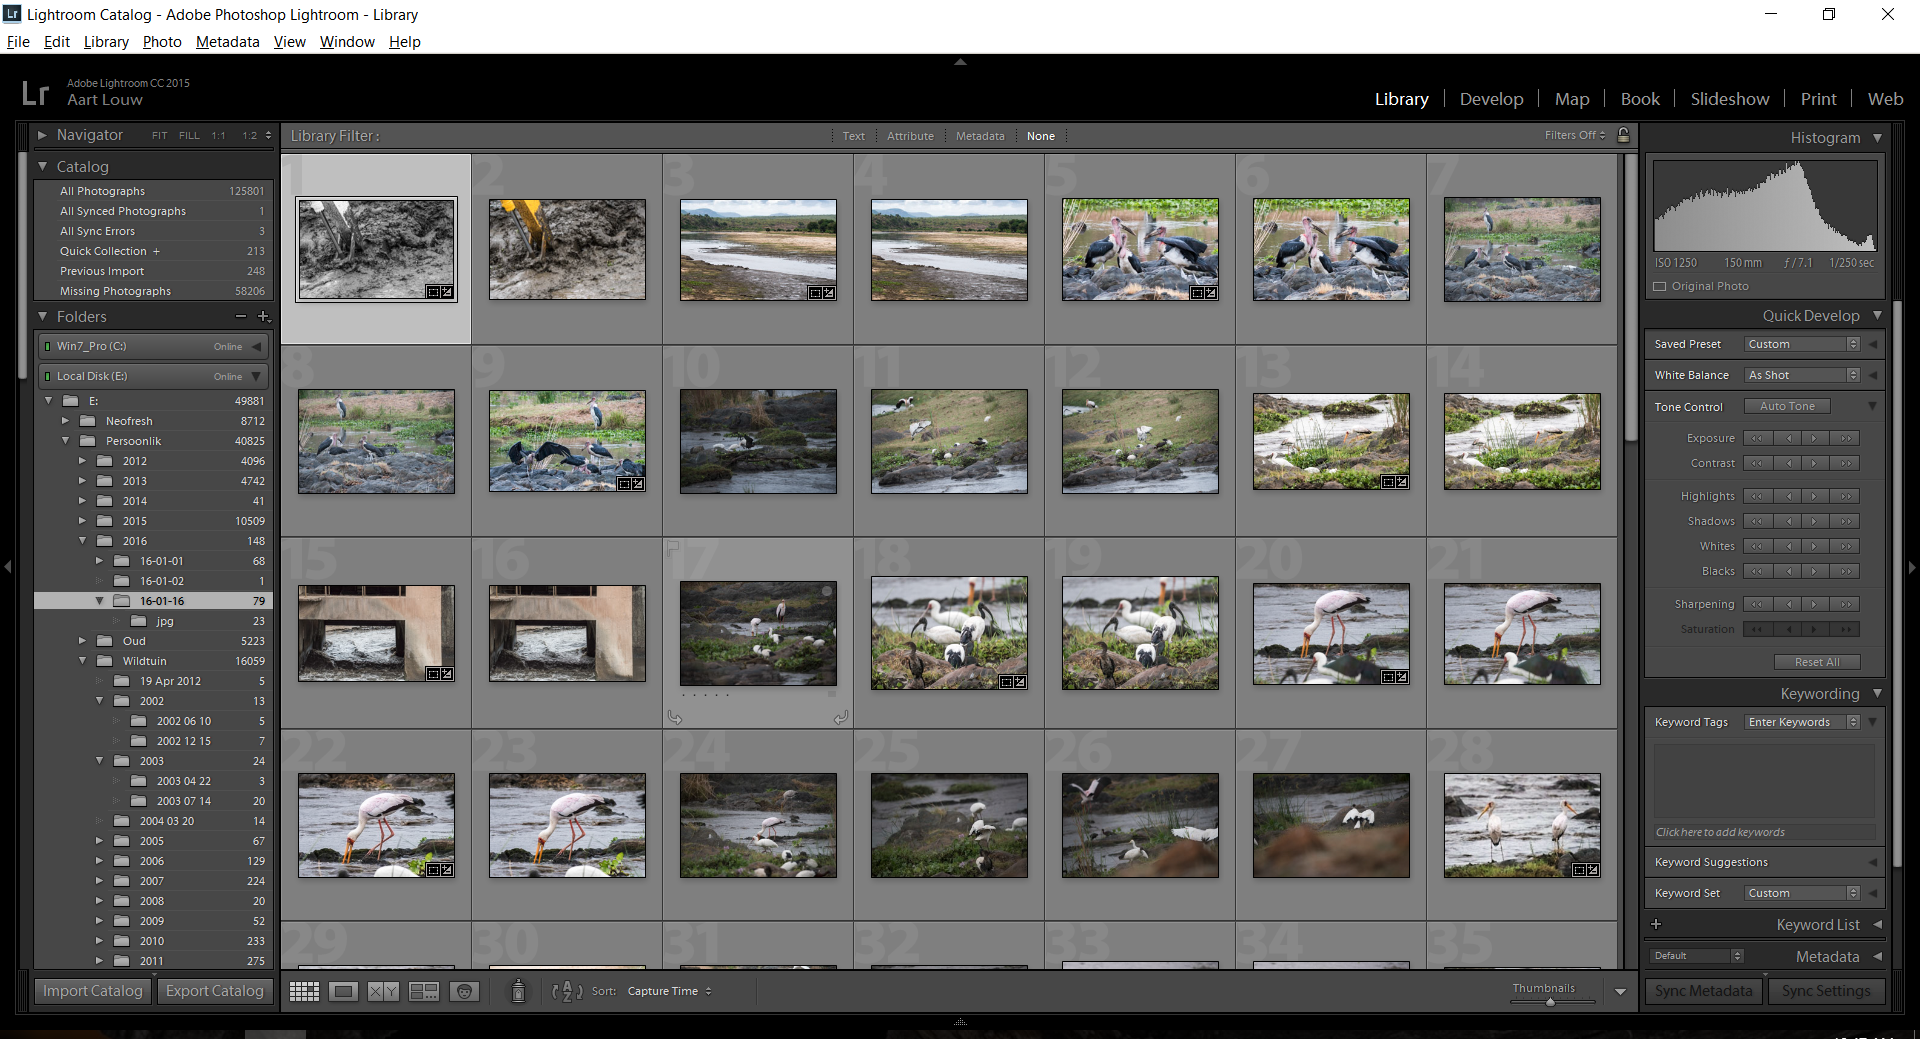Screen dimensions: 1920x1039
Task: Open the White Balance dropdown
Action: point(1802,375)
